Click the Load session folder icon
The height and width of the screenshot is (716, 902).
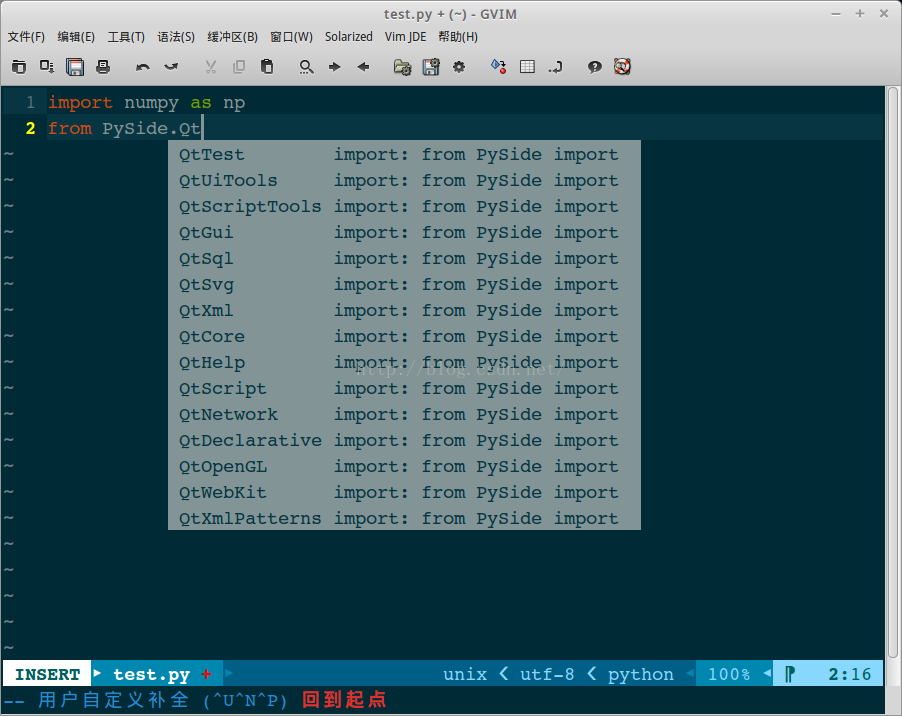click(x=402, y=67)
